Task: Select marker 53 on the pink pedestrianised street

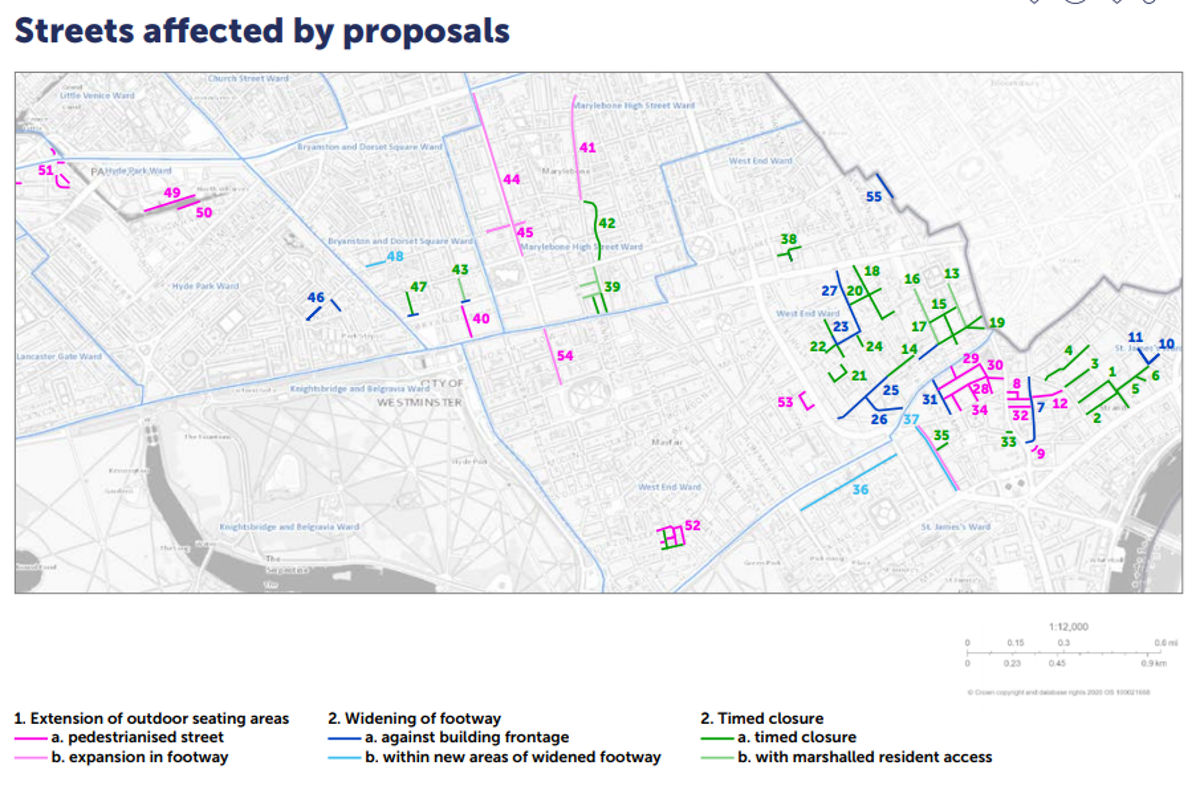Action: click(x=786, y=402)
